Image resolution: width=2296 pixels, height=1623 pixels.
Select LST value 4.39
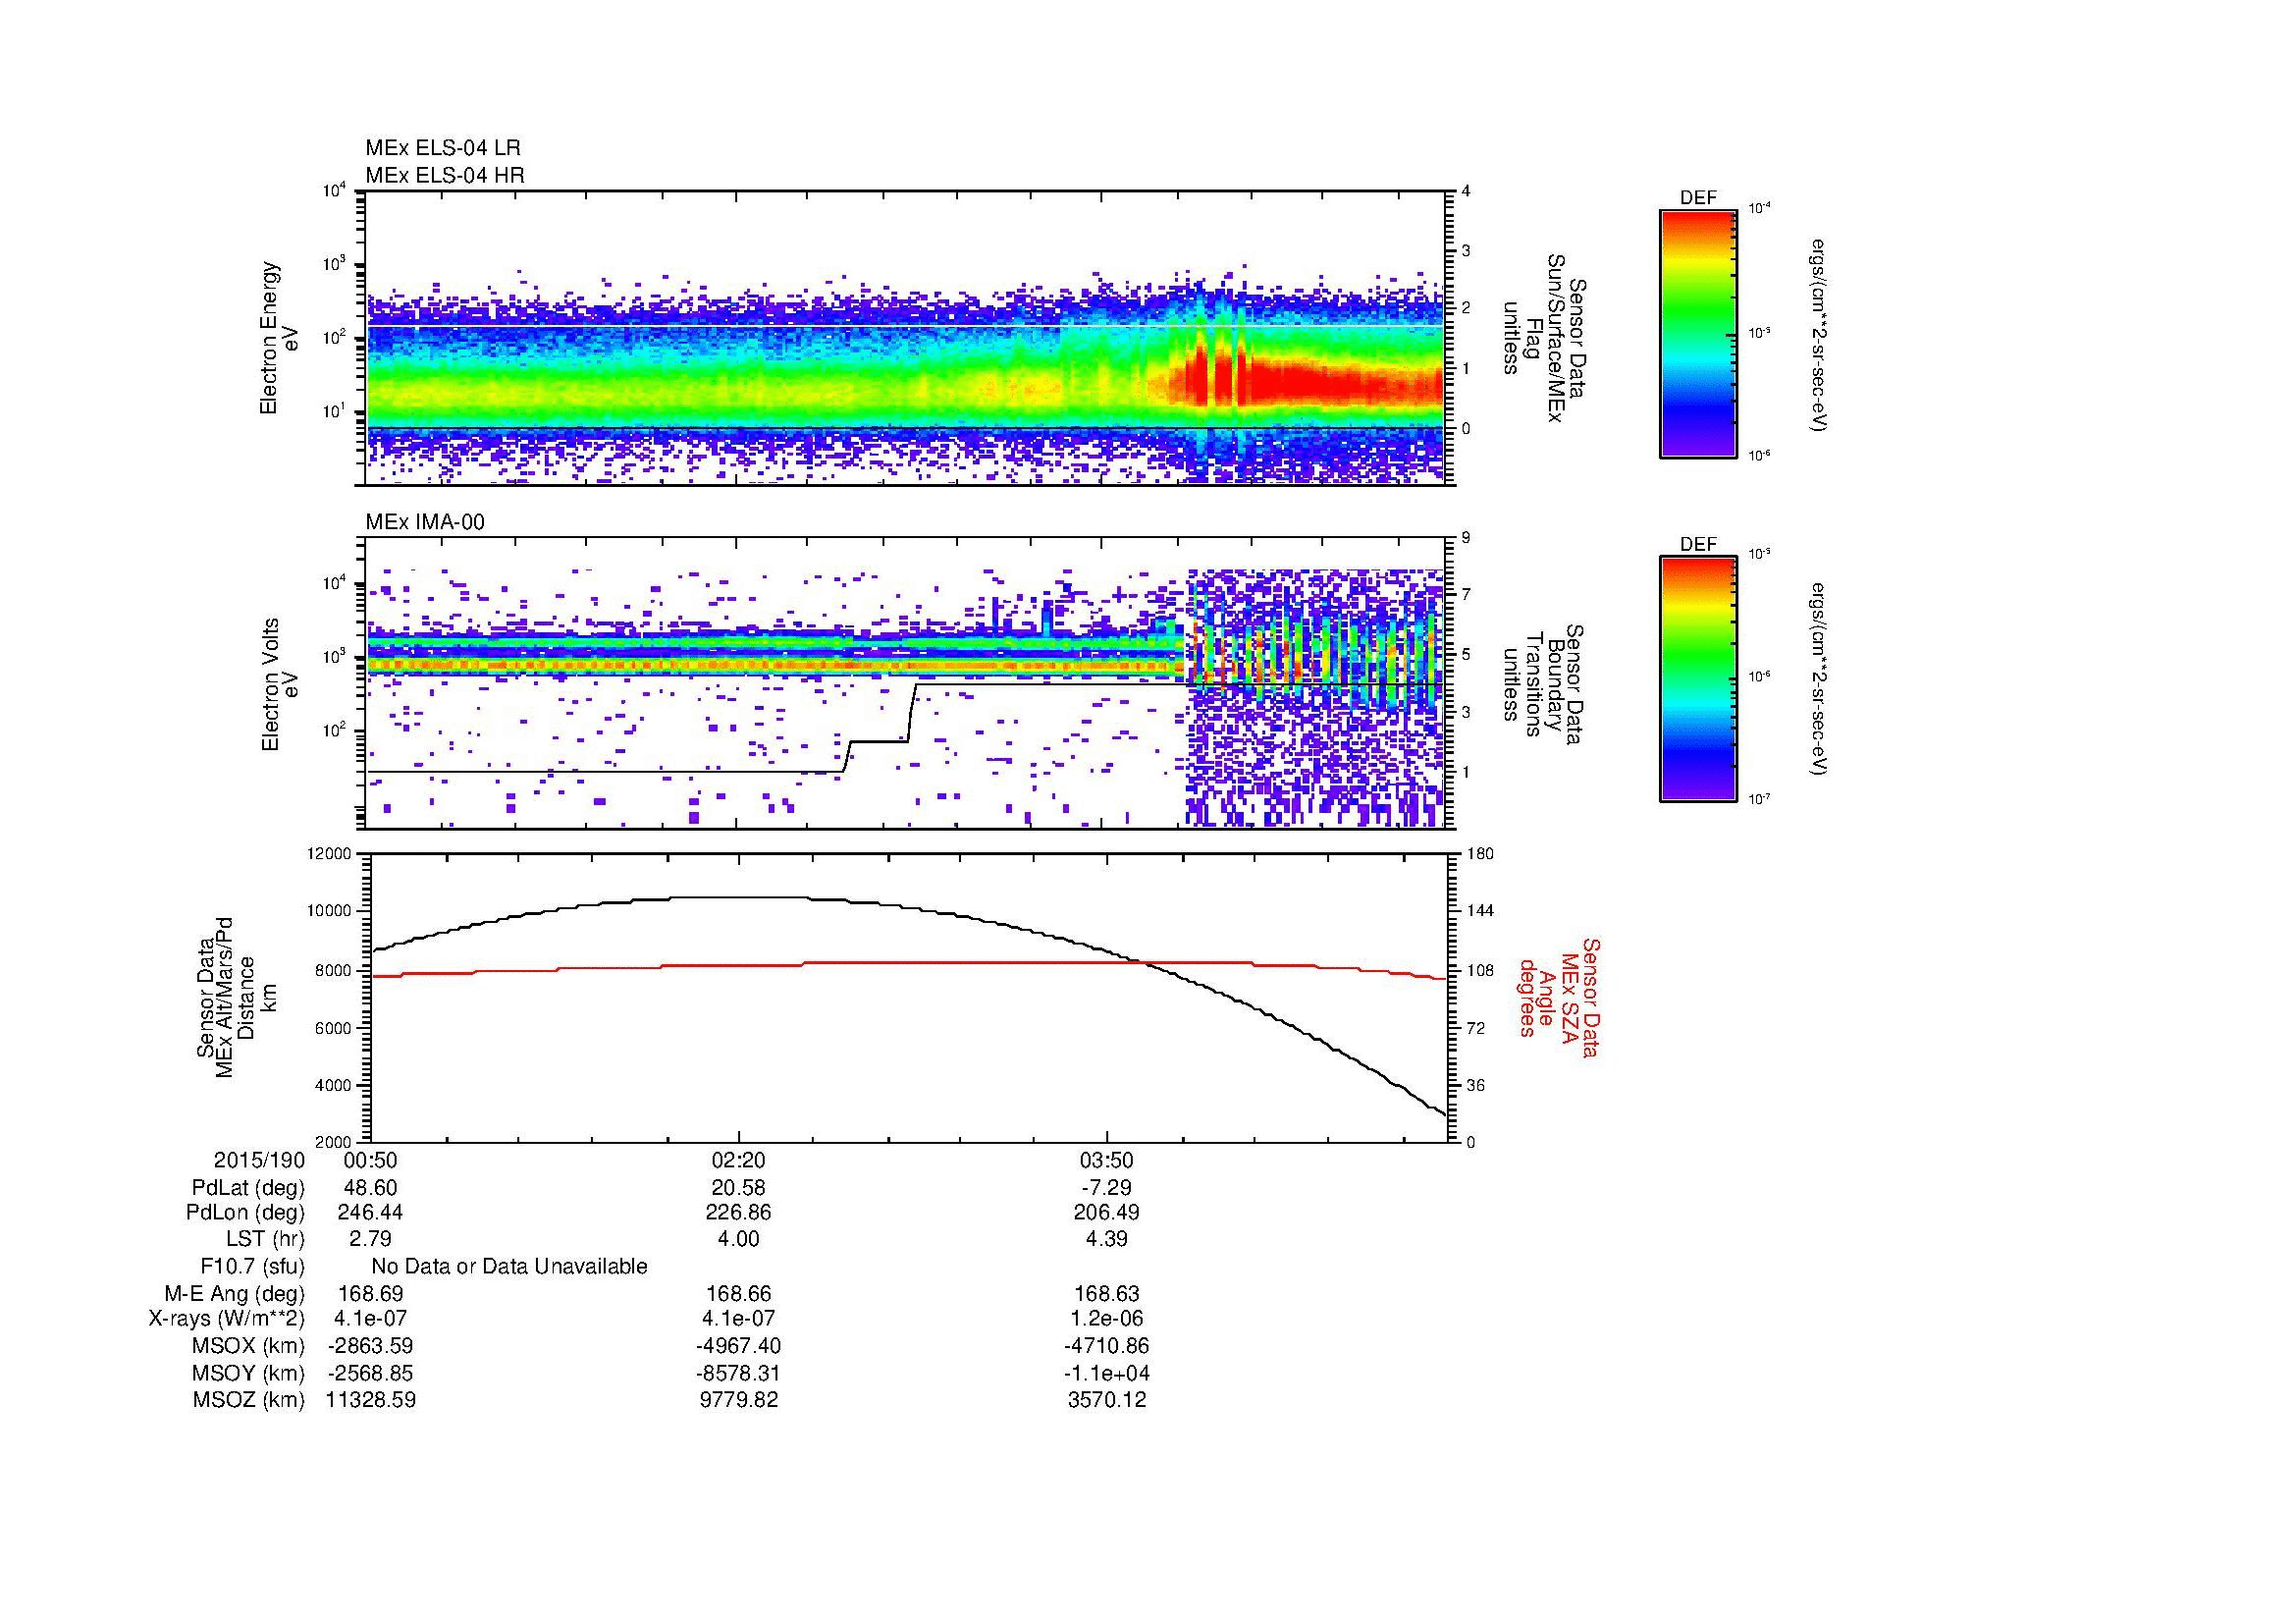pos(1107,1239)
